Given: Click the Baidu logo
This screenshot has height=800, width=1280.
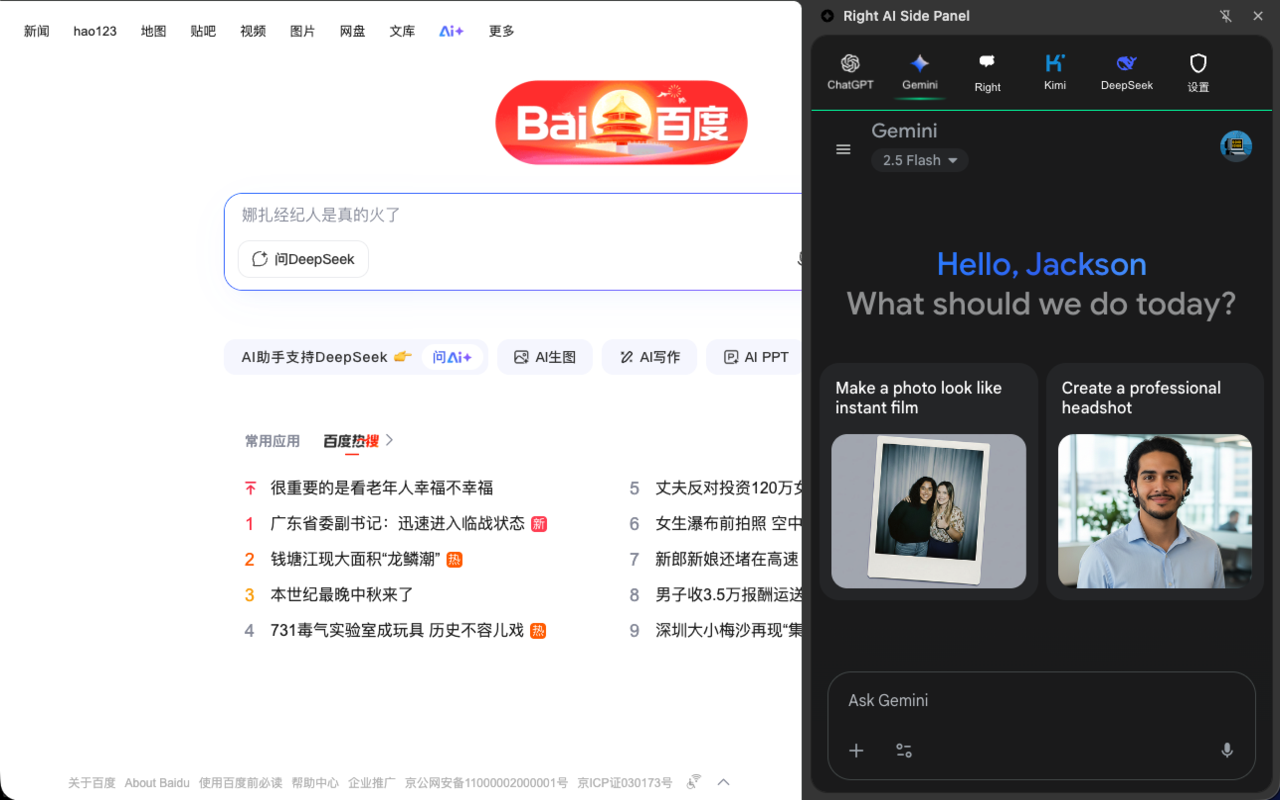Looking at the screenshot, I should pos(621,122).
